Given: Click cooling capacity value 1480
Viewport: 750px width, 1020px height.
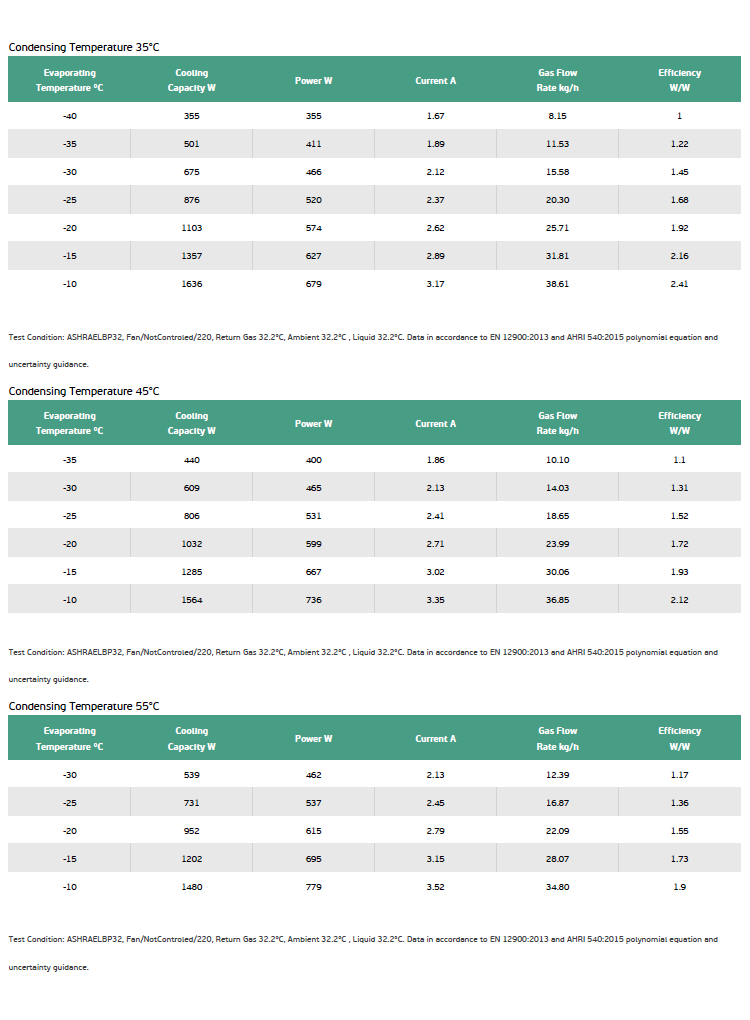Looking at the screenshot, I should [191, 887].
